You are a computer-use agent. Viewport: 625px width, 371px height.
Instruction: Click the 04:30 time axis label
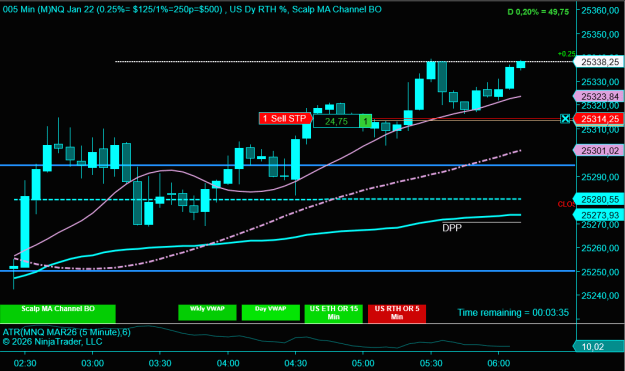click(295, 363)
